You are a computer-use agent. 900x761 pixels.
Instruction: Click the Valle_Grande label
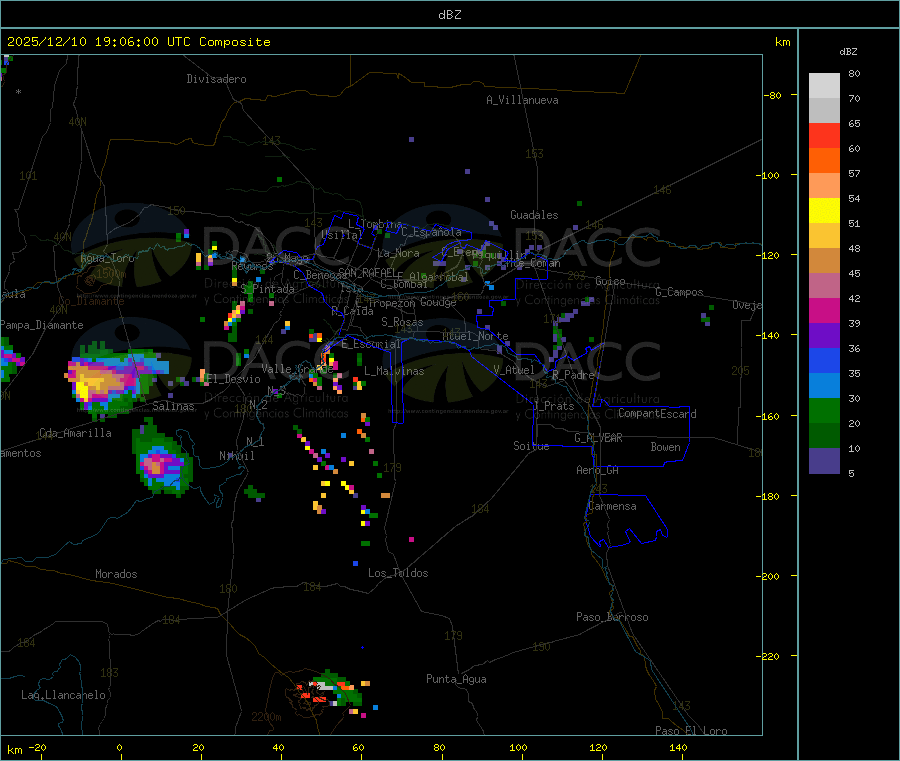297,369
